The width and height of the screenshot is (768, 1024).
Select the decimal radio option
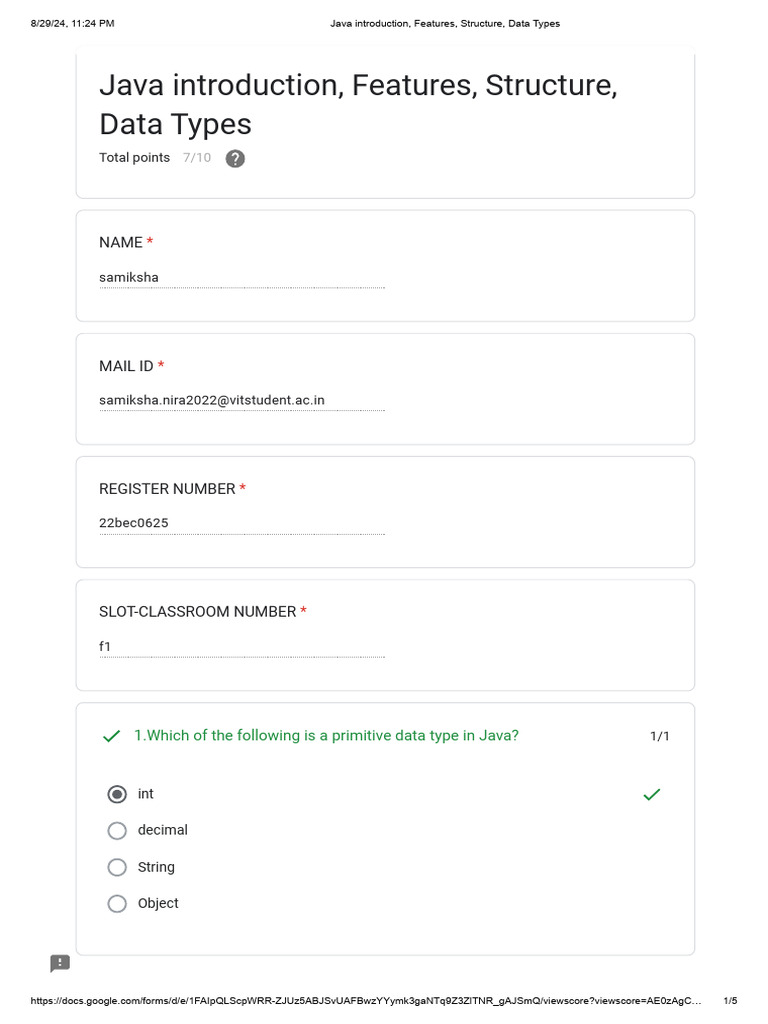(117, 831)
